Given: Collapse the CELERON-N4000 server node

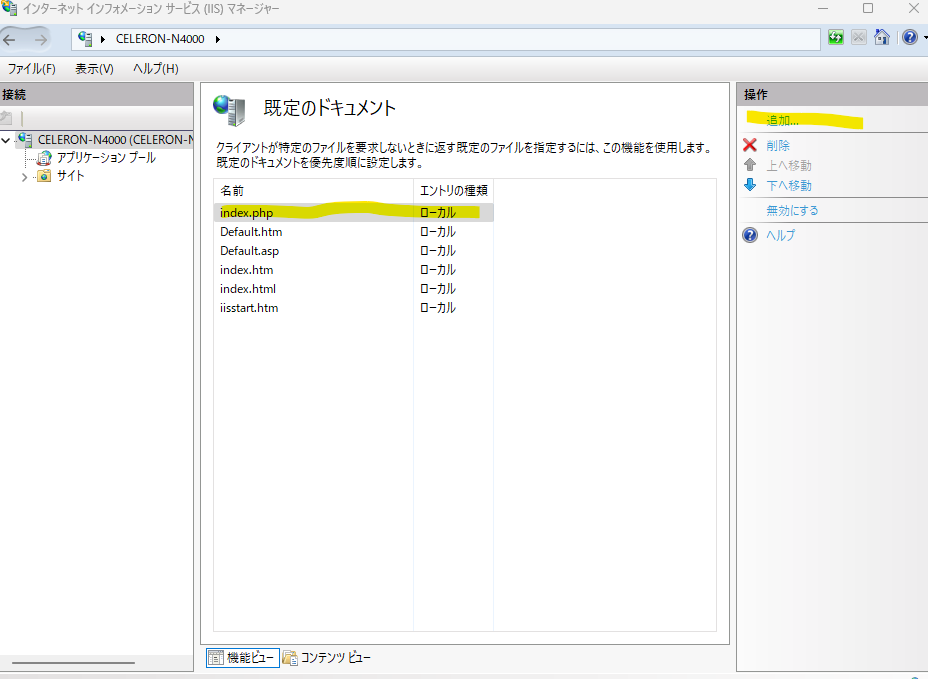Looking at the screenshot, I should [6, 140].
